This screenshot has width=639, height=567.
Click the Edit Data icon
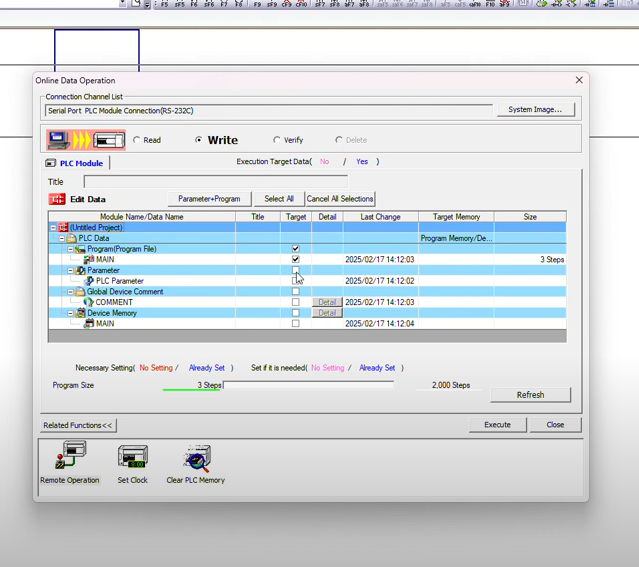point(57,199)
